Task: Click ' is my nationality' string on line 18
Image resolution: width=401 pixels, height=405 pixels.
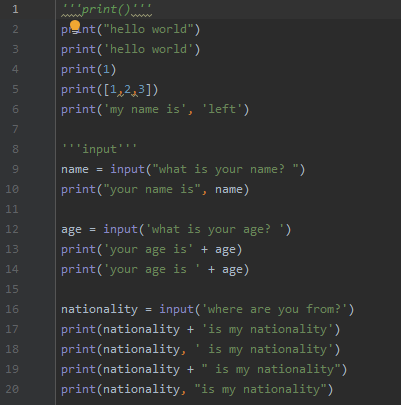Action: [264, 349]
